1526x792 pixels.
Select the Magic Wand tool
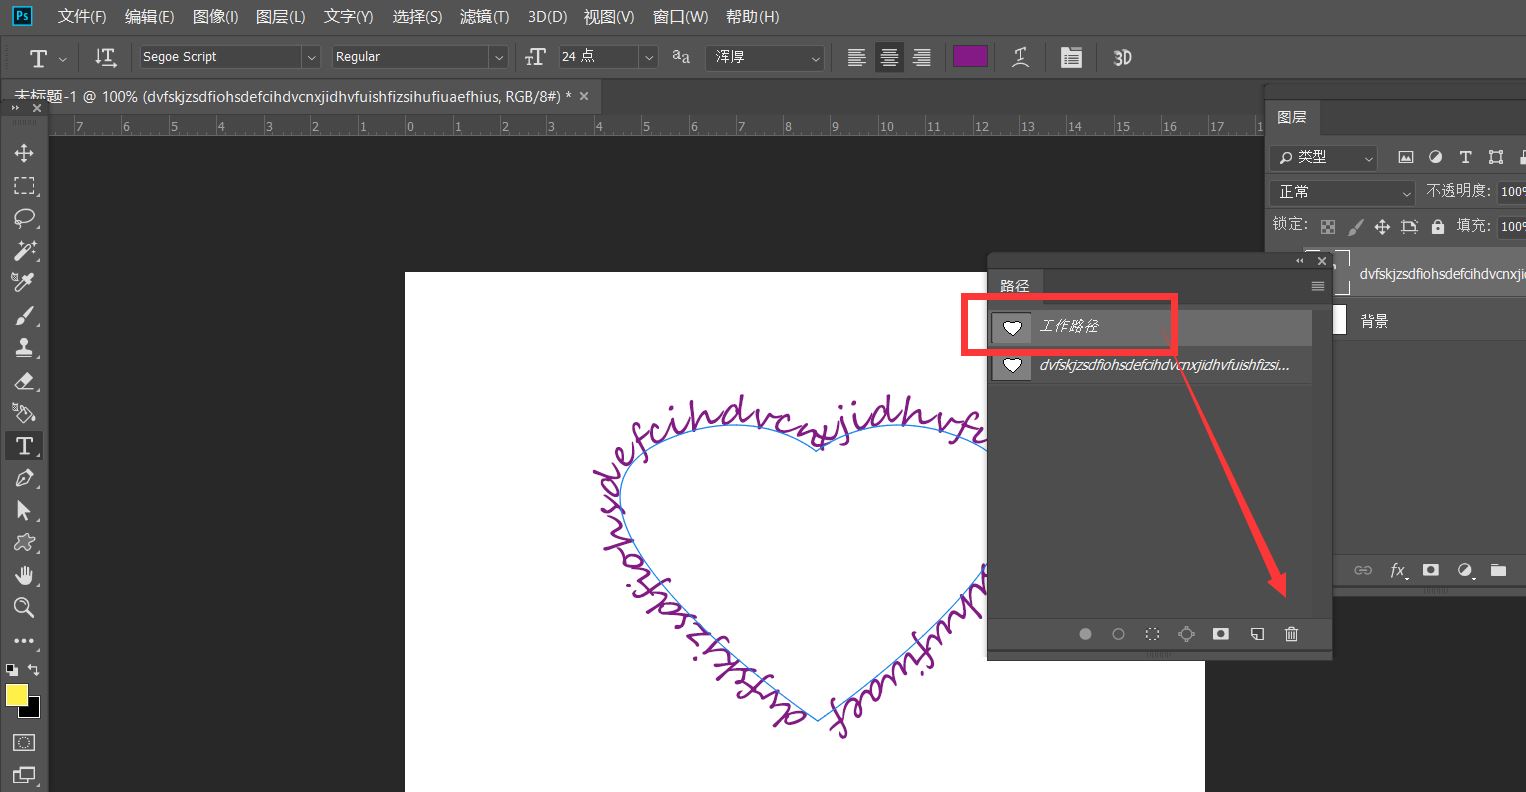click(x=24, y=250)
